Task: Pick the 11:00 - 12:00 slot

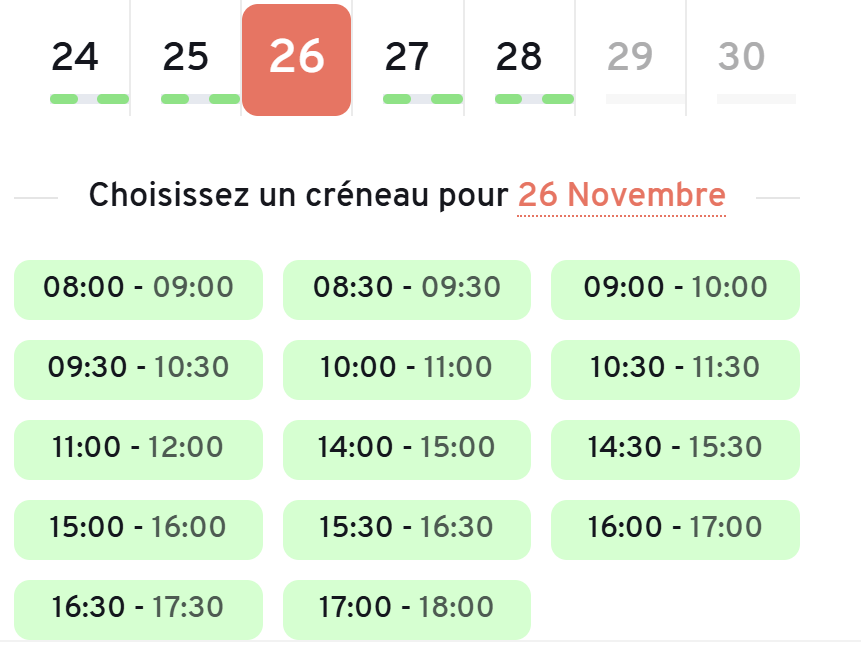Action: [138, 449]
